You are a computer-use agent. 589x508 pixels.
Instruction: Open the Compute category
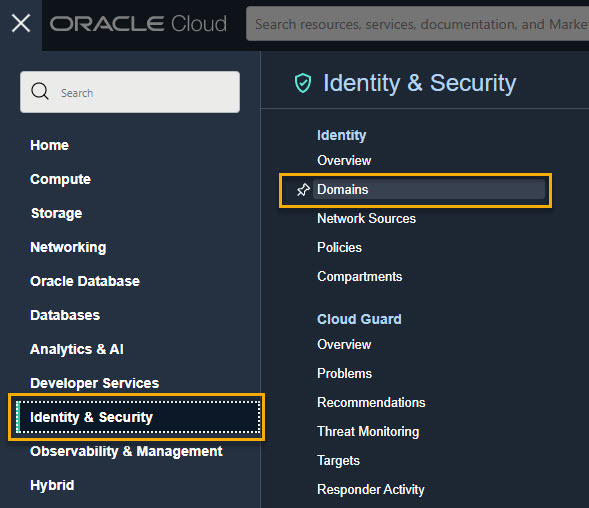click(x=60, y=180)
